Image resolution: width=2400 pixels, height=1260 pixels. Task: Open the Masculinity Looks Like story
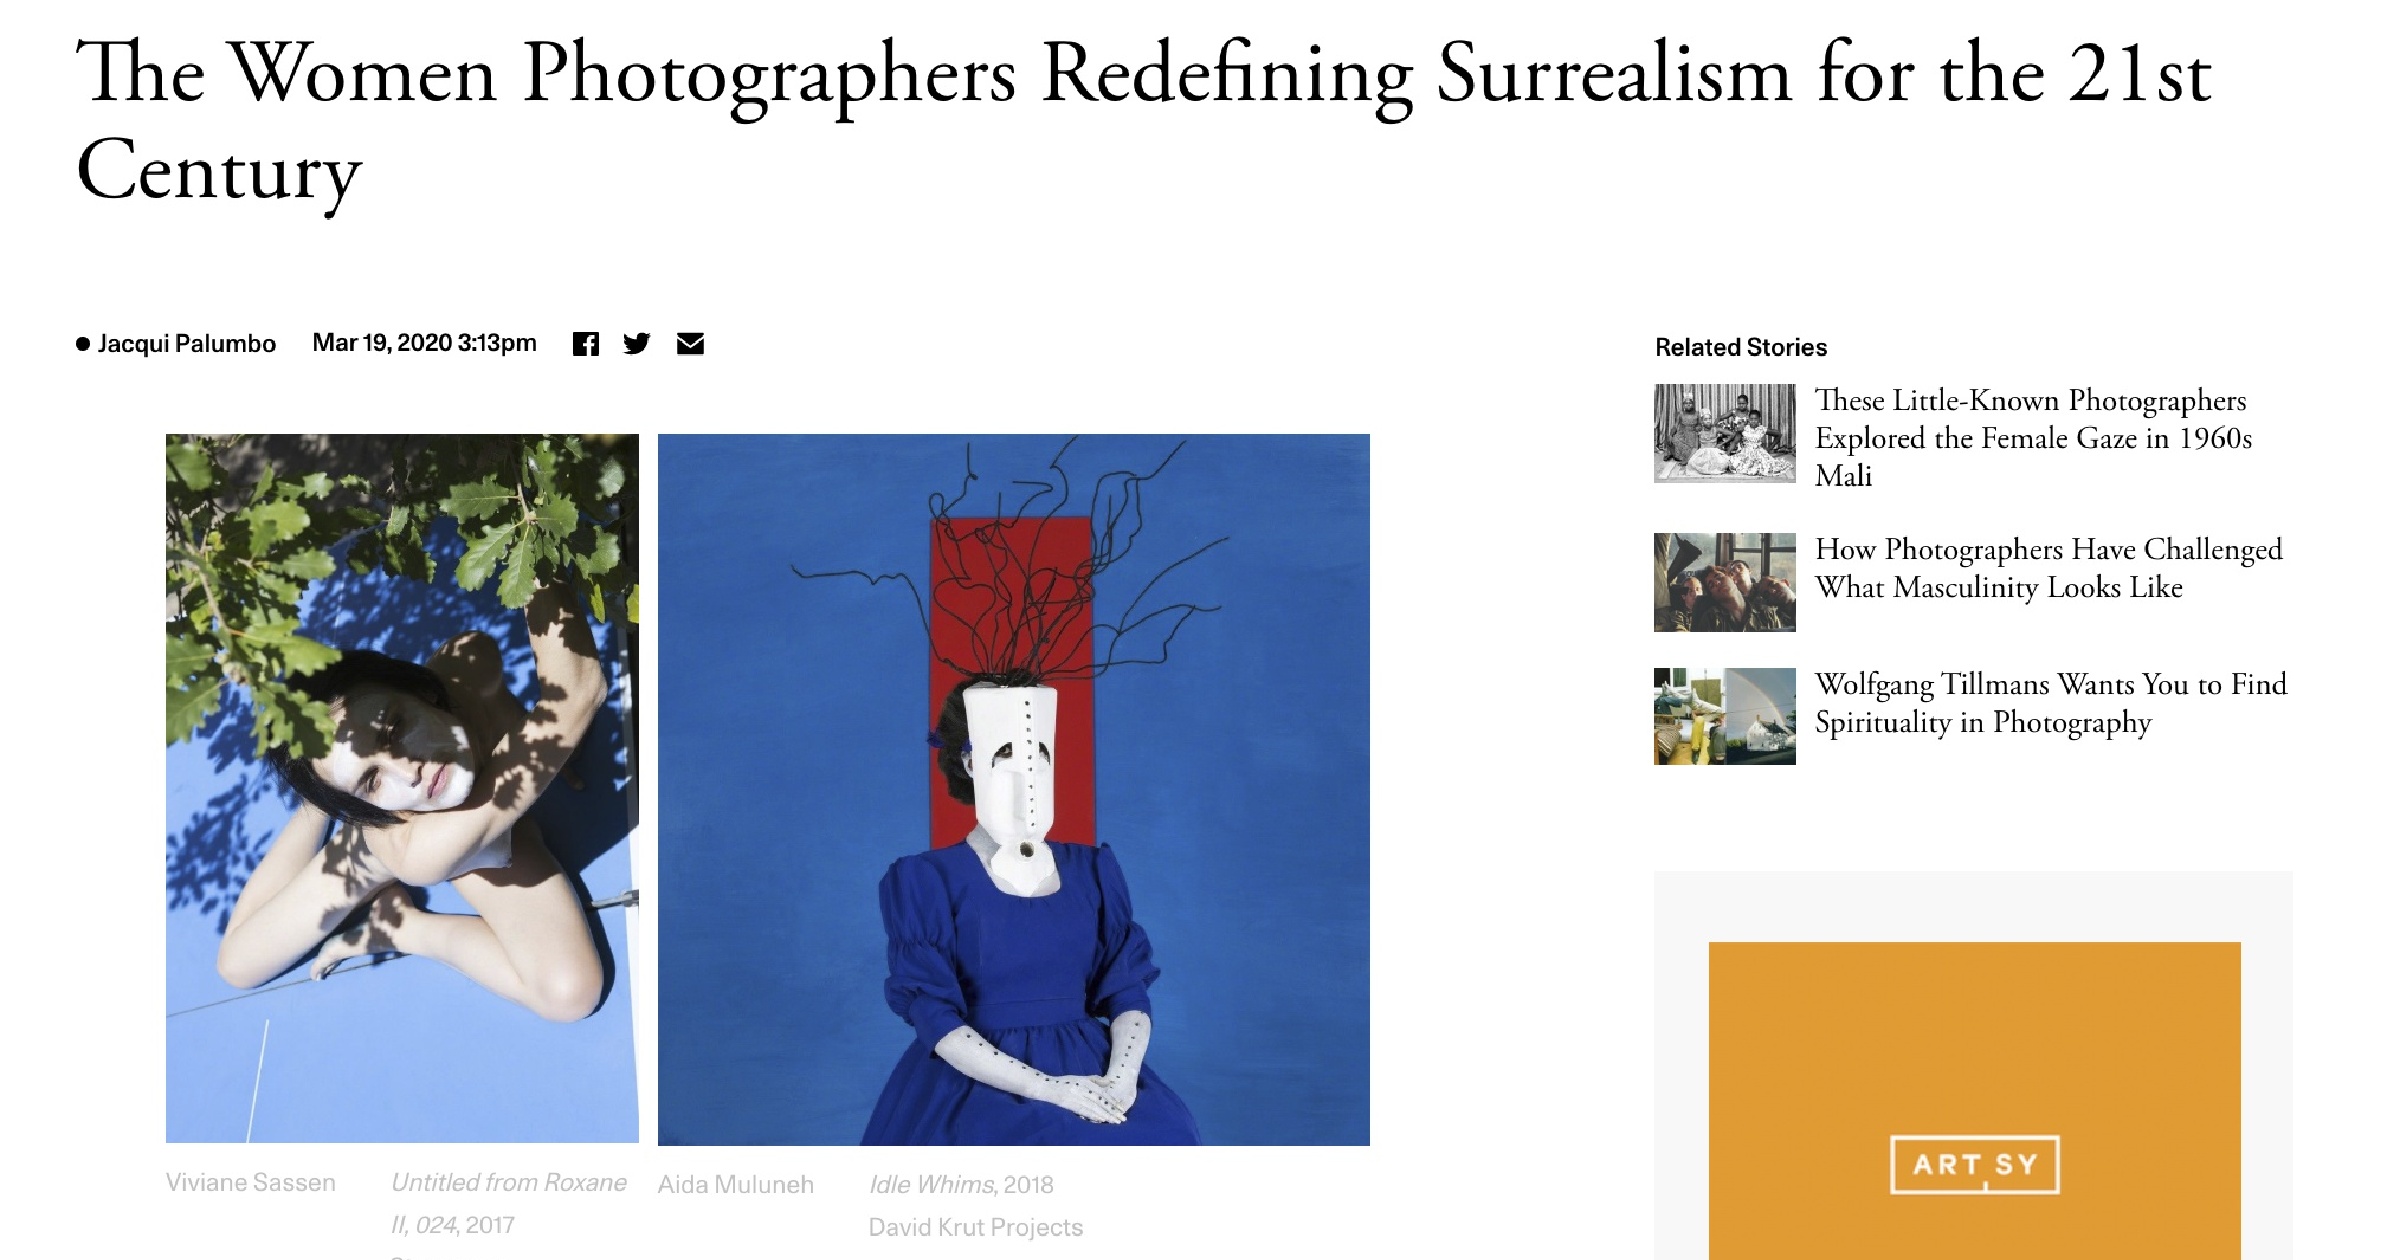[x=2049, y=568]
